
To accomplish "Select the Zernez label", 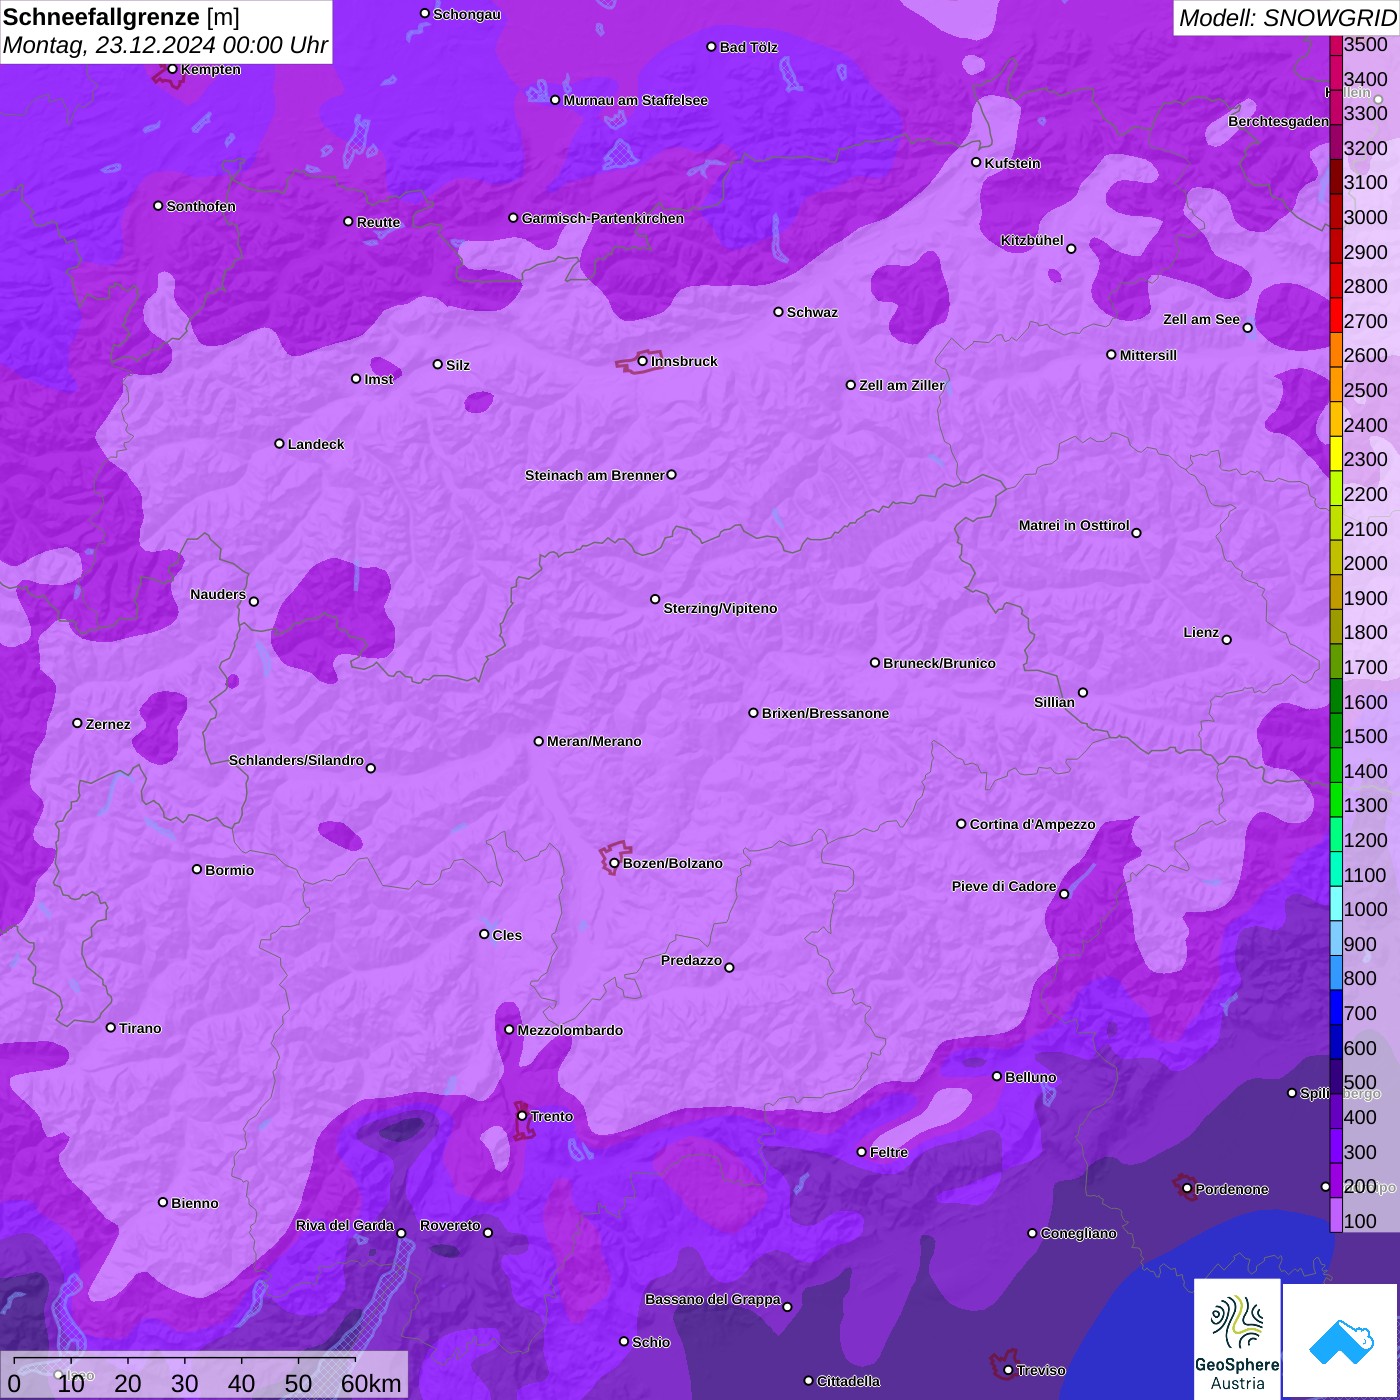I will tap(108, 724).
